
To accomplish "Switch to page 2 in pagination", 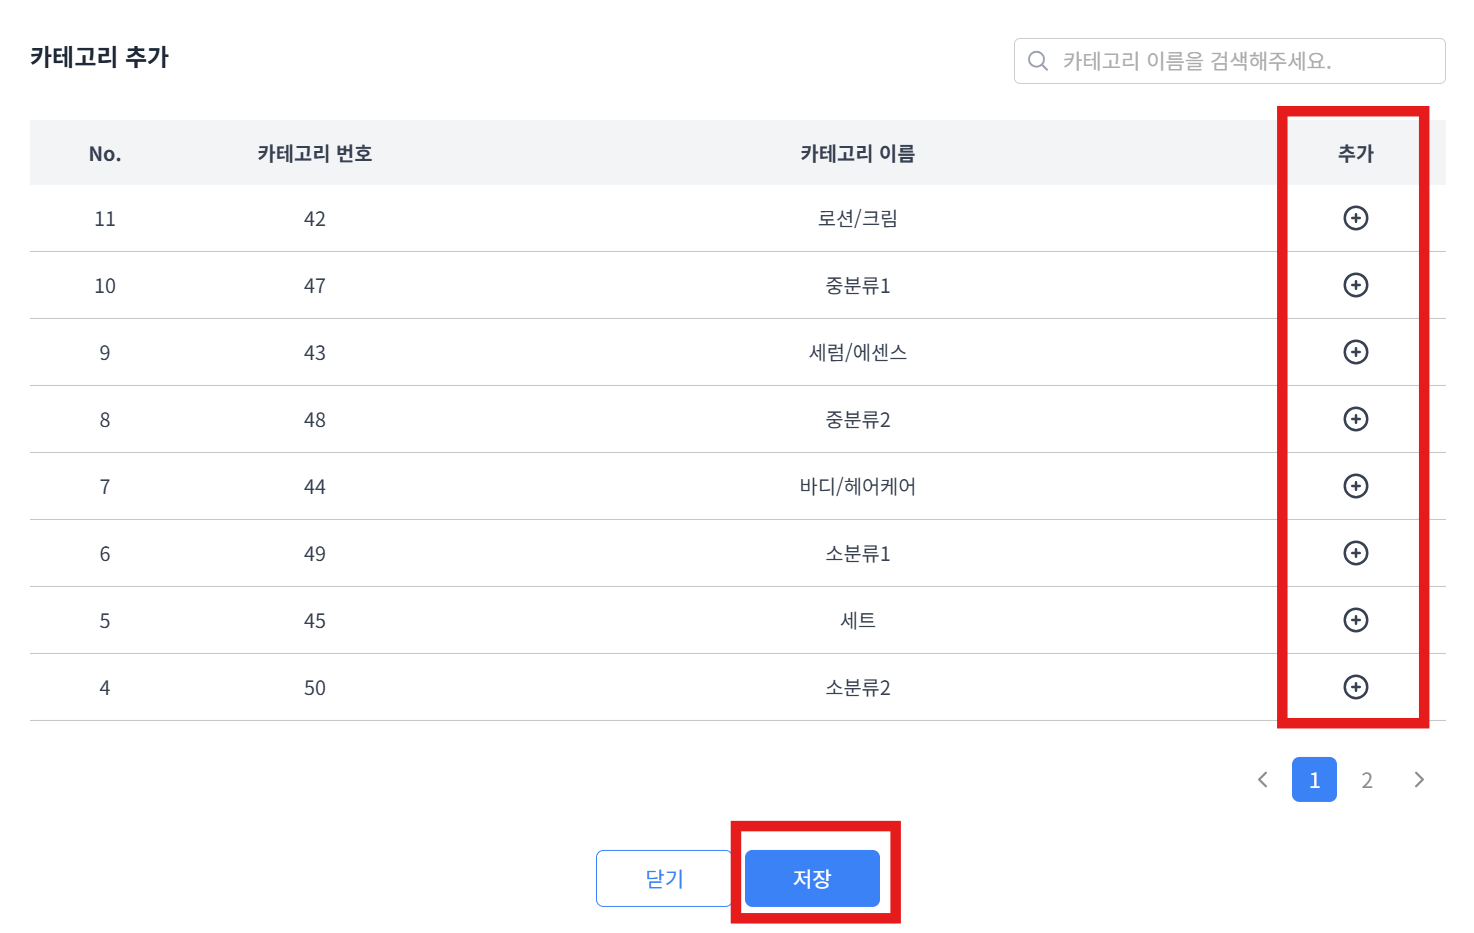I will pyautogui.click(x=1367, y=780).
